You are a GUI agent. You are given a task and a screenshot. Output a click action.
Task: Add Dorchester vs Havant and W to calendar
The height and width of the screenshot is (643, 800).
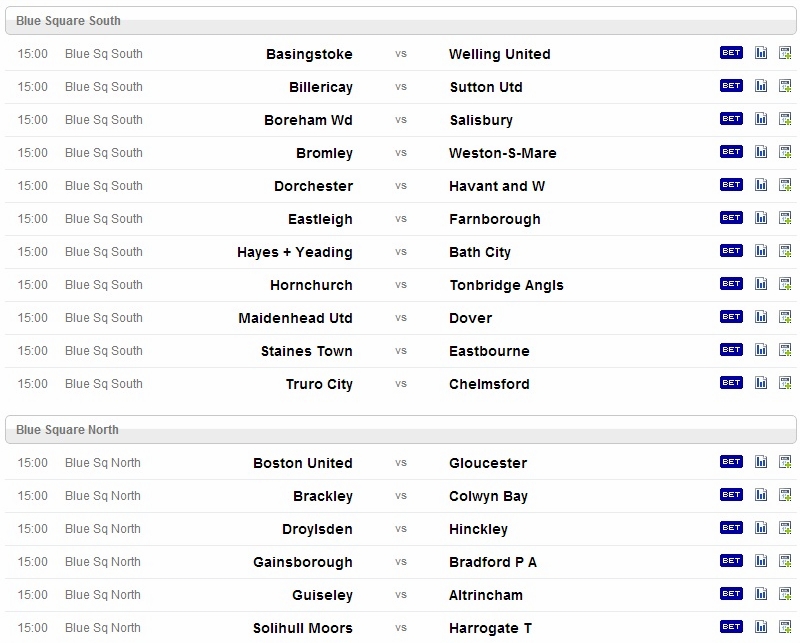[785, 185]
